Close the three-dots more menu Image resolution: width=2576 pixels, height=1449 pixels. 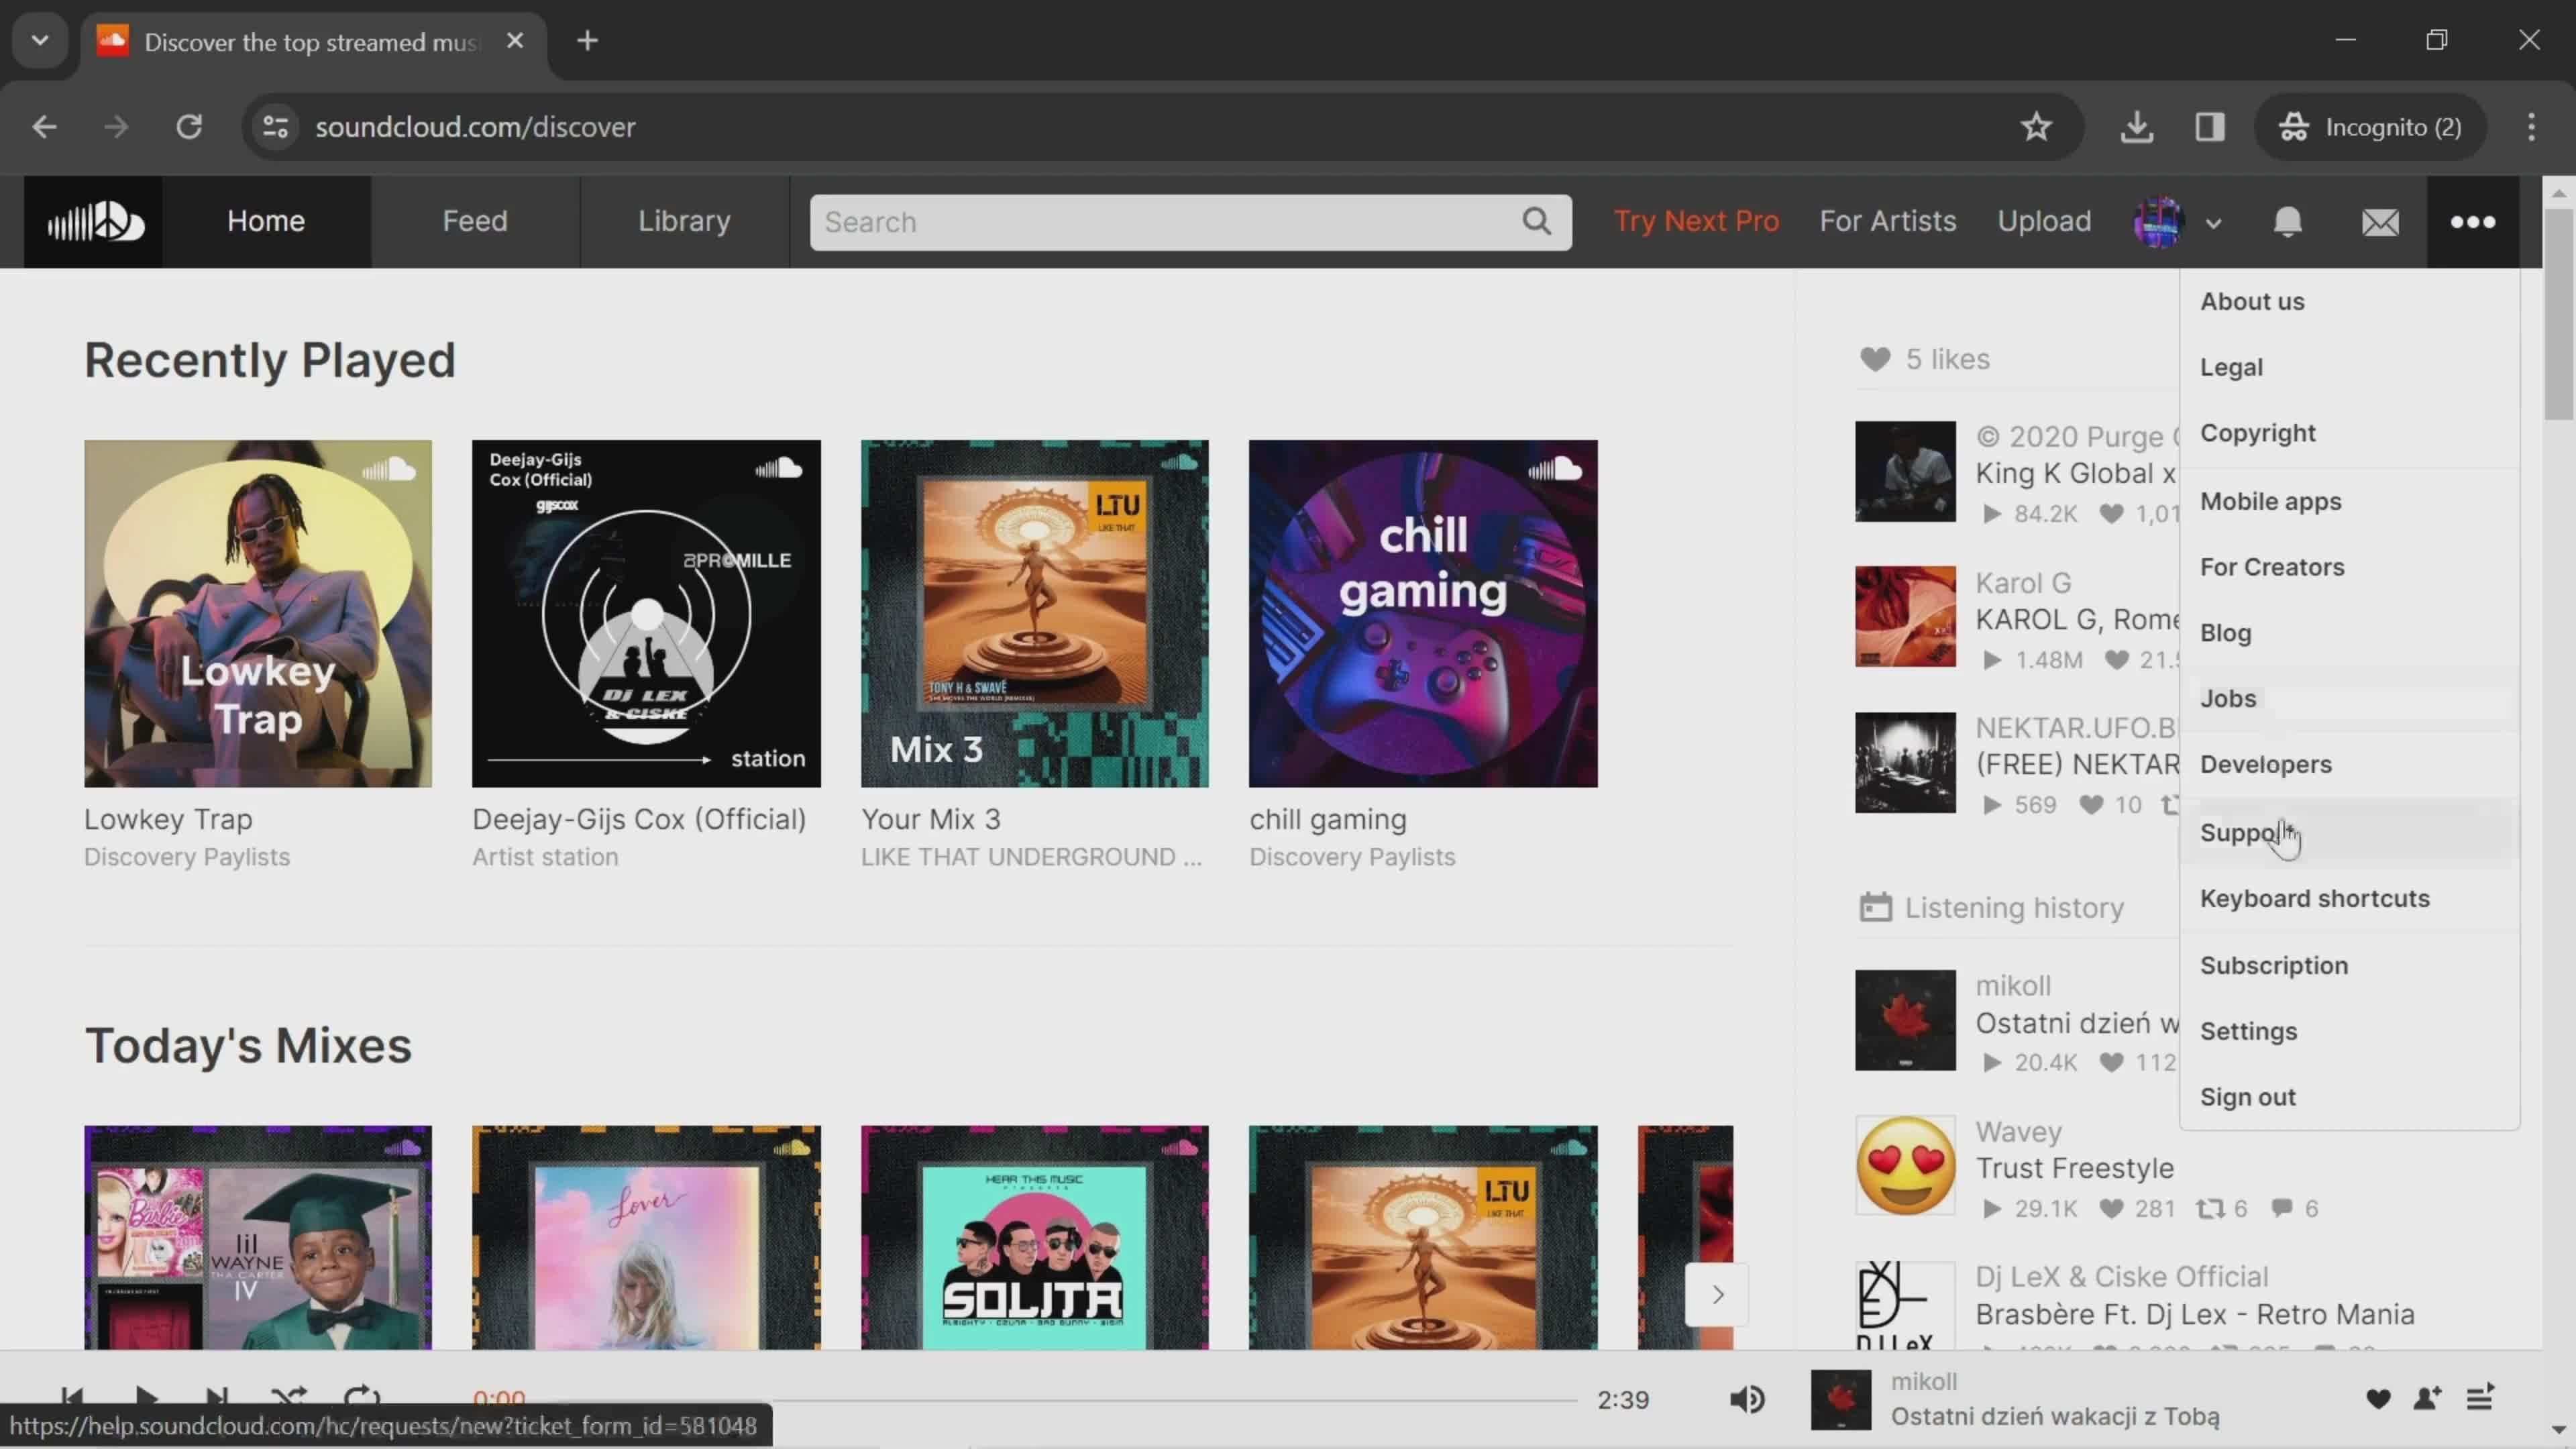point(2473,221)
